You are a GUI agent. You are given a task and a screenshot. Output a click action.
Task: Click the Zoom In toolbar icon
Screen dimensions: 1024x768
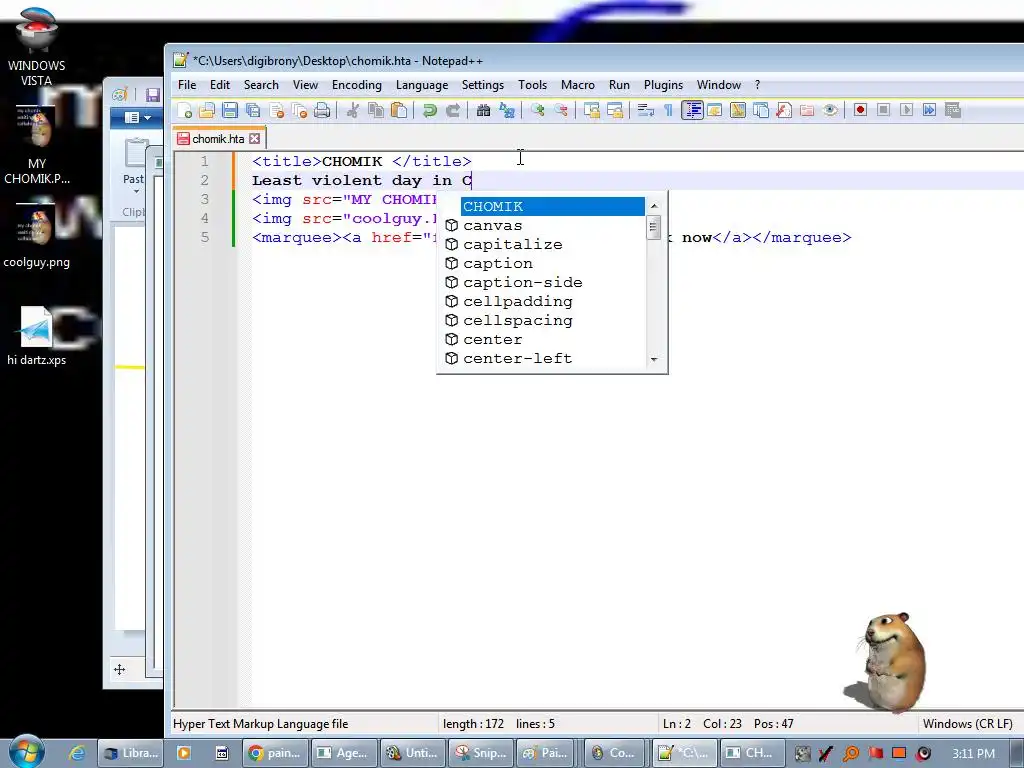[x=537, y=110]
